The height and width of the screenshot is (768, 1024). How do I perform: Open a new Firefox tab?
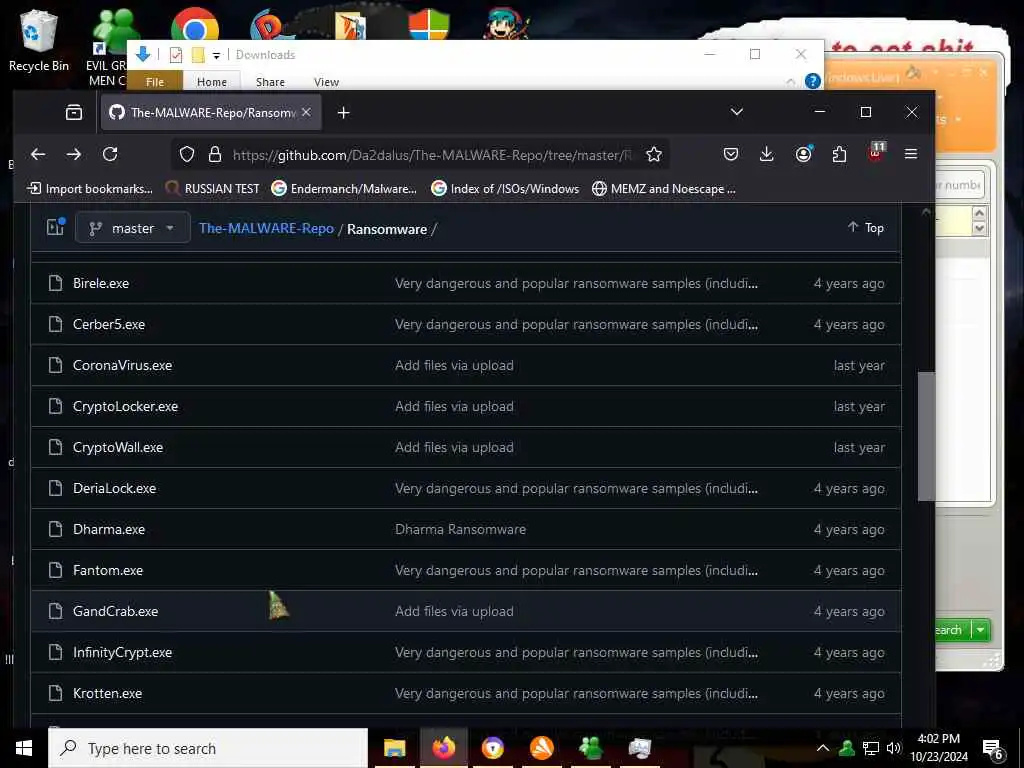[344, 113]
